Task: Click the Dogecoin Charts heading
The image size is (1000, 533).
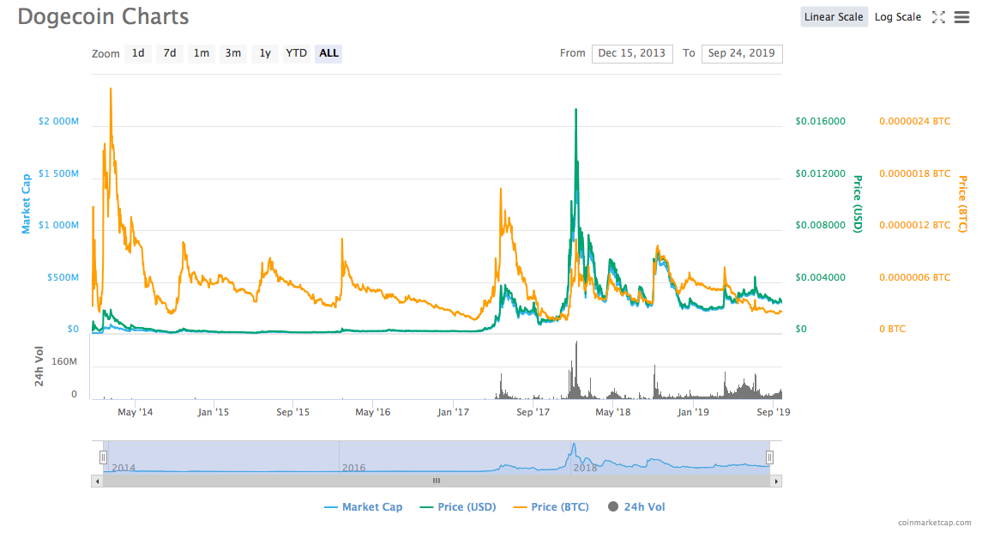Action: click(103, 17)
